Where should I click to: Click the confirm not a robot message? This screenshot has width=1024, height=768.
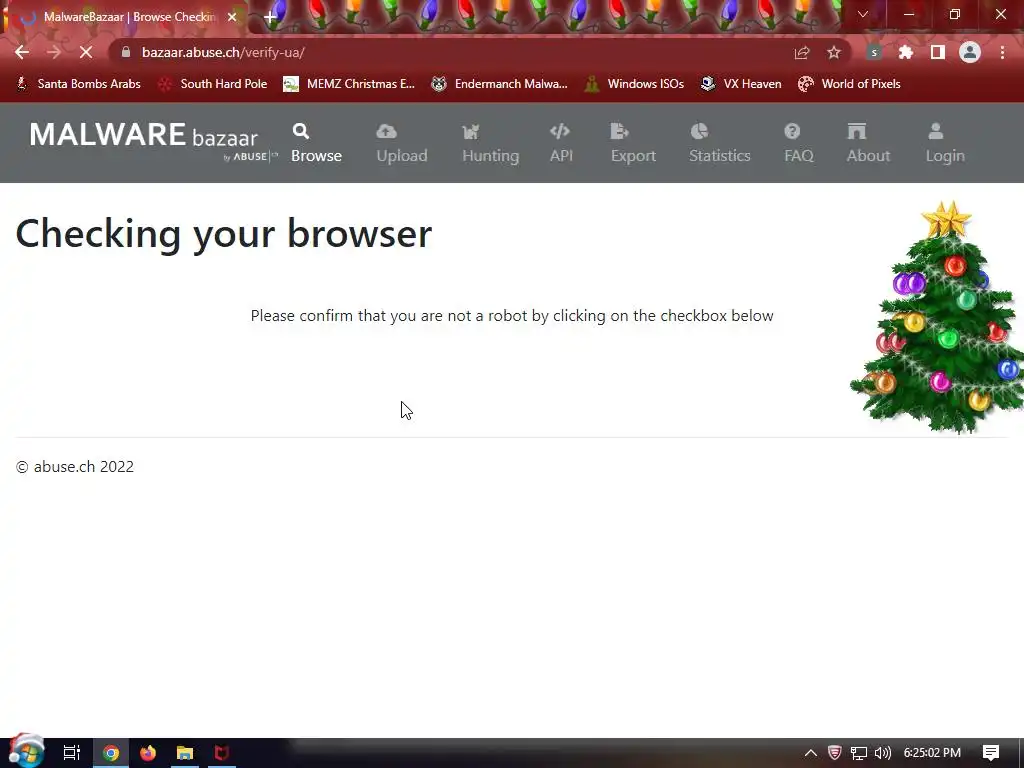pyautogui.click(x=512, y=315)
